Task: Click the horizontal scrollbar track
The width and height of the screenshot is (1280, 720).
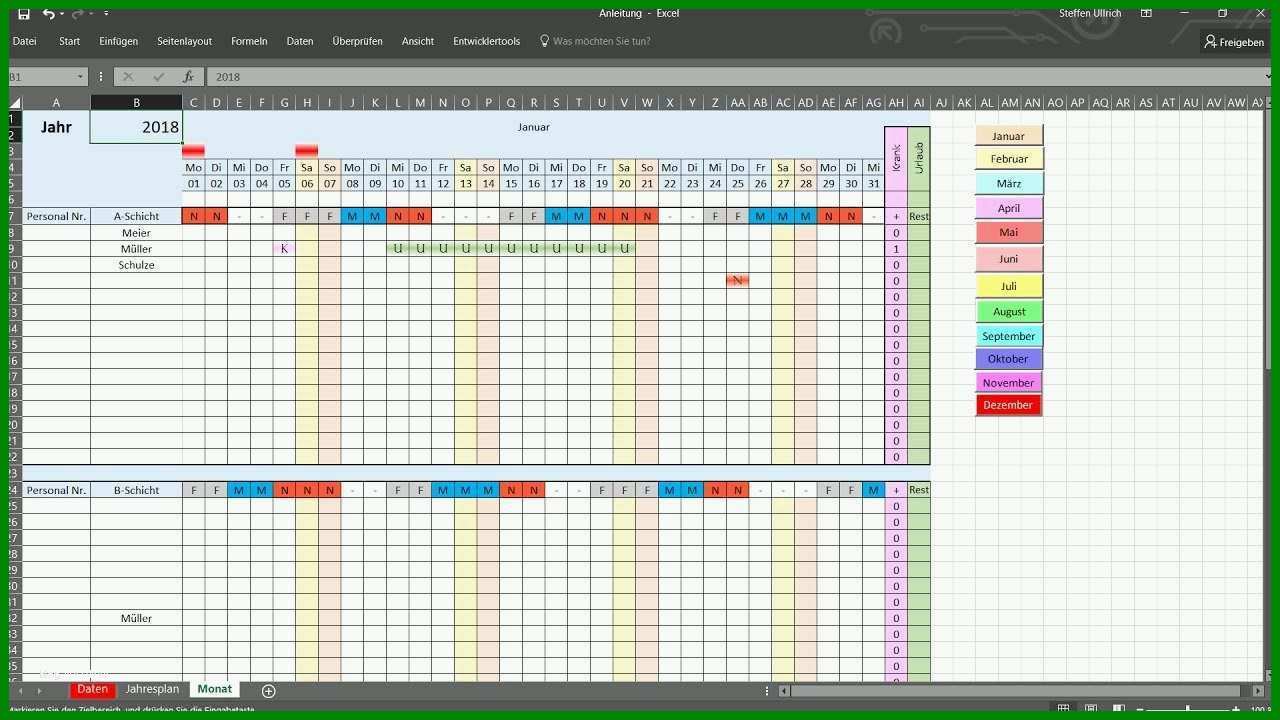Action: (1020, 690)
